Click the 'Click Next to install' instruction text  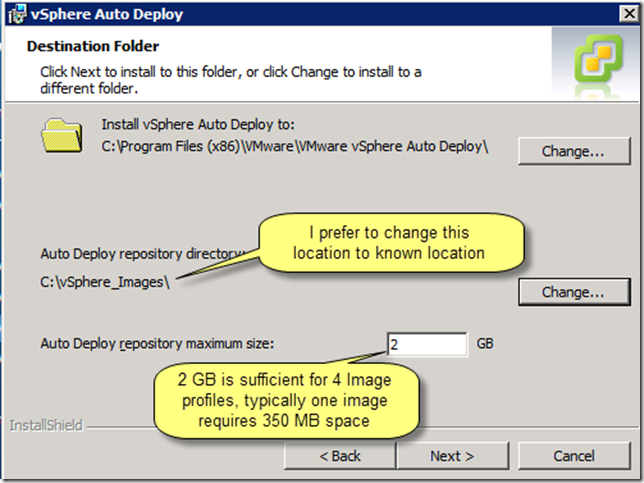click(230, 80)
